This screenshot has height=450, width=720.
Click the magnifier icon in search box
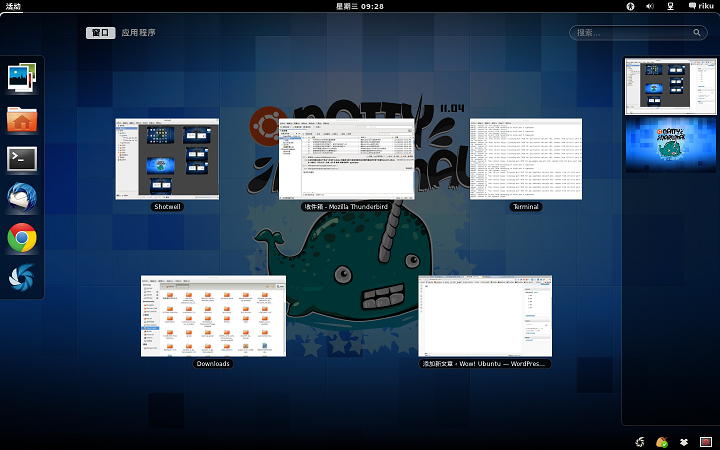[x=697, y=33]
